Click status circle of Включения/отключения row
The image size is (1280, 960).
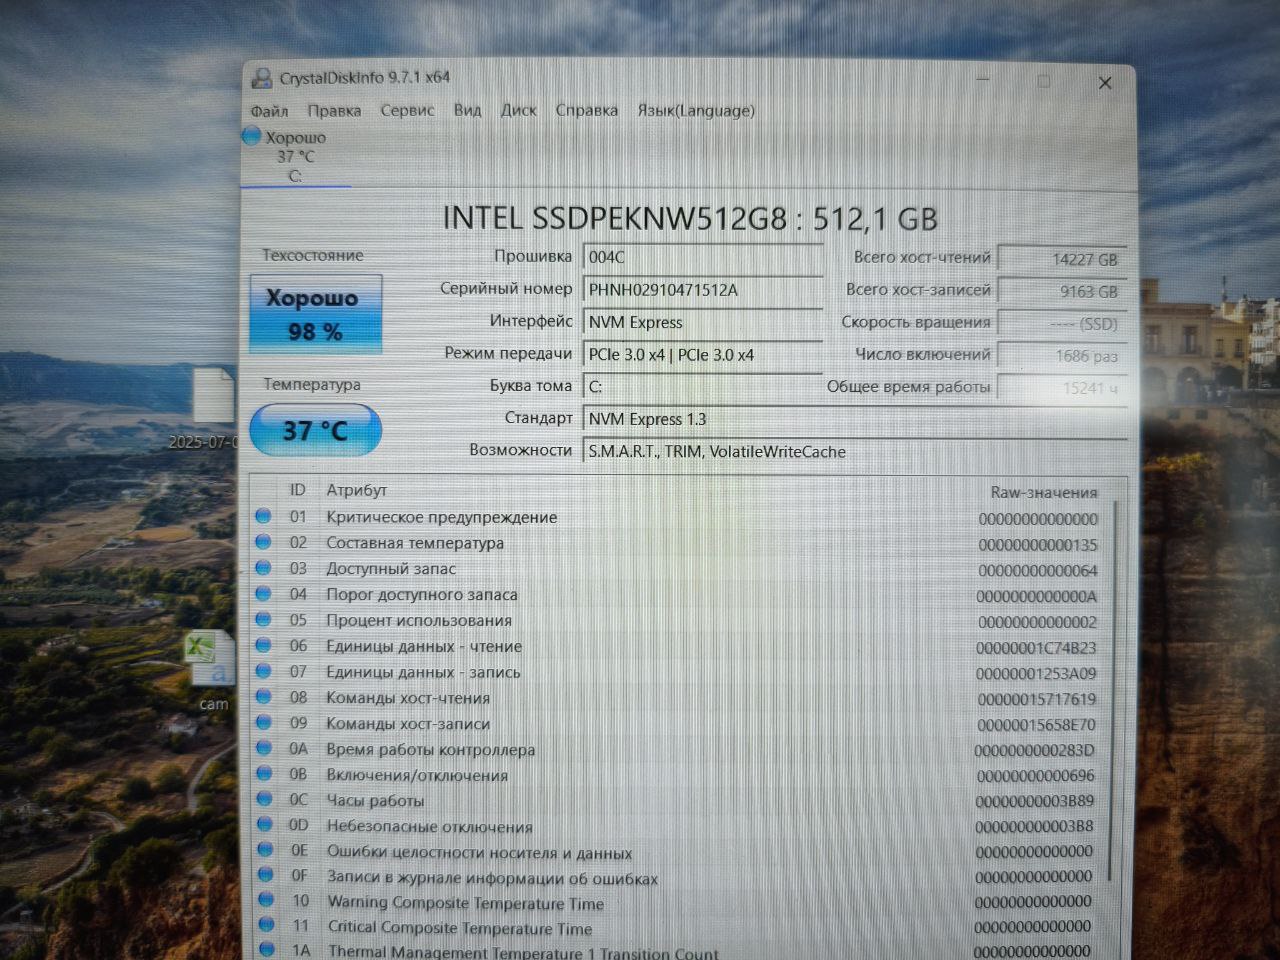coord(265,774)
